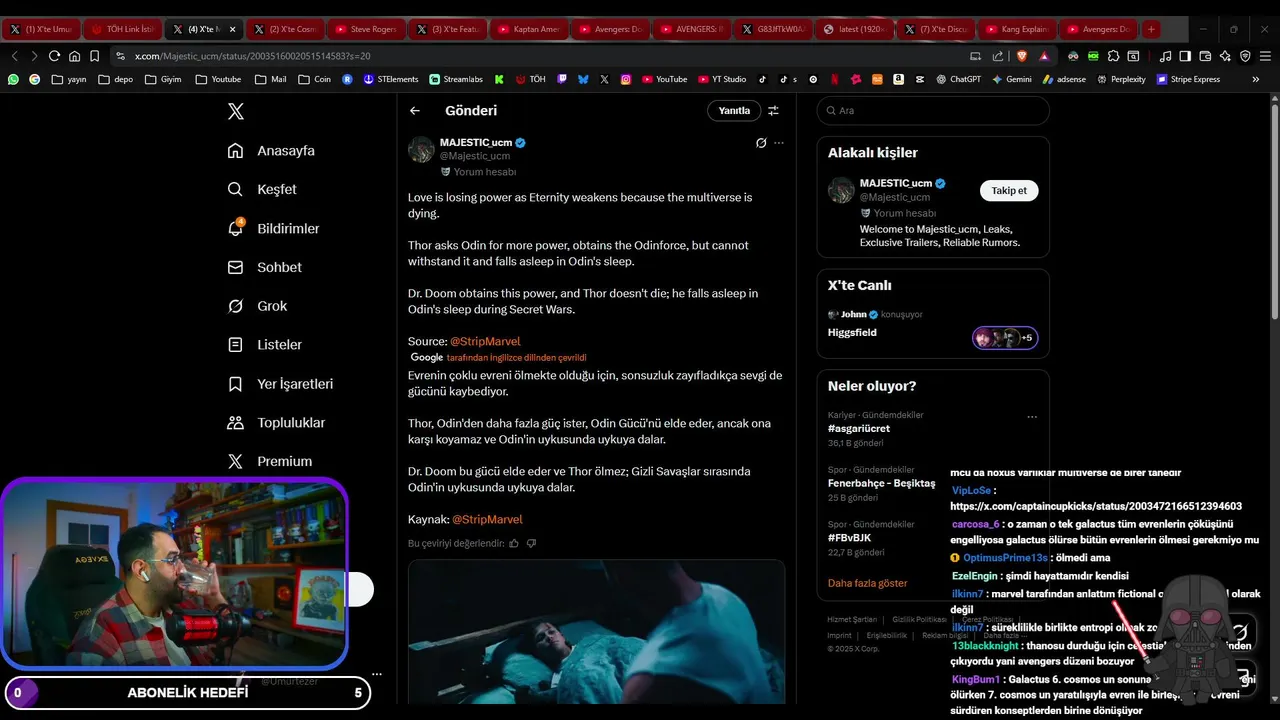Screen dimensions: 1280x720
Task: Open Mail bookmarks folder
Action: click(270, 79)
